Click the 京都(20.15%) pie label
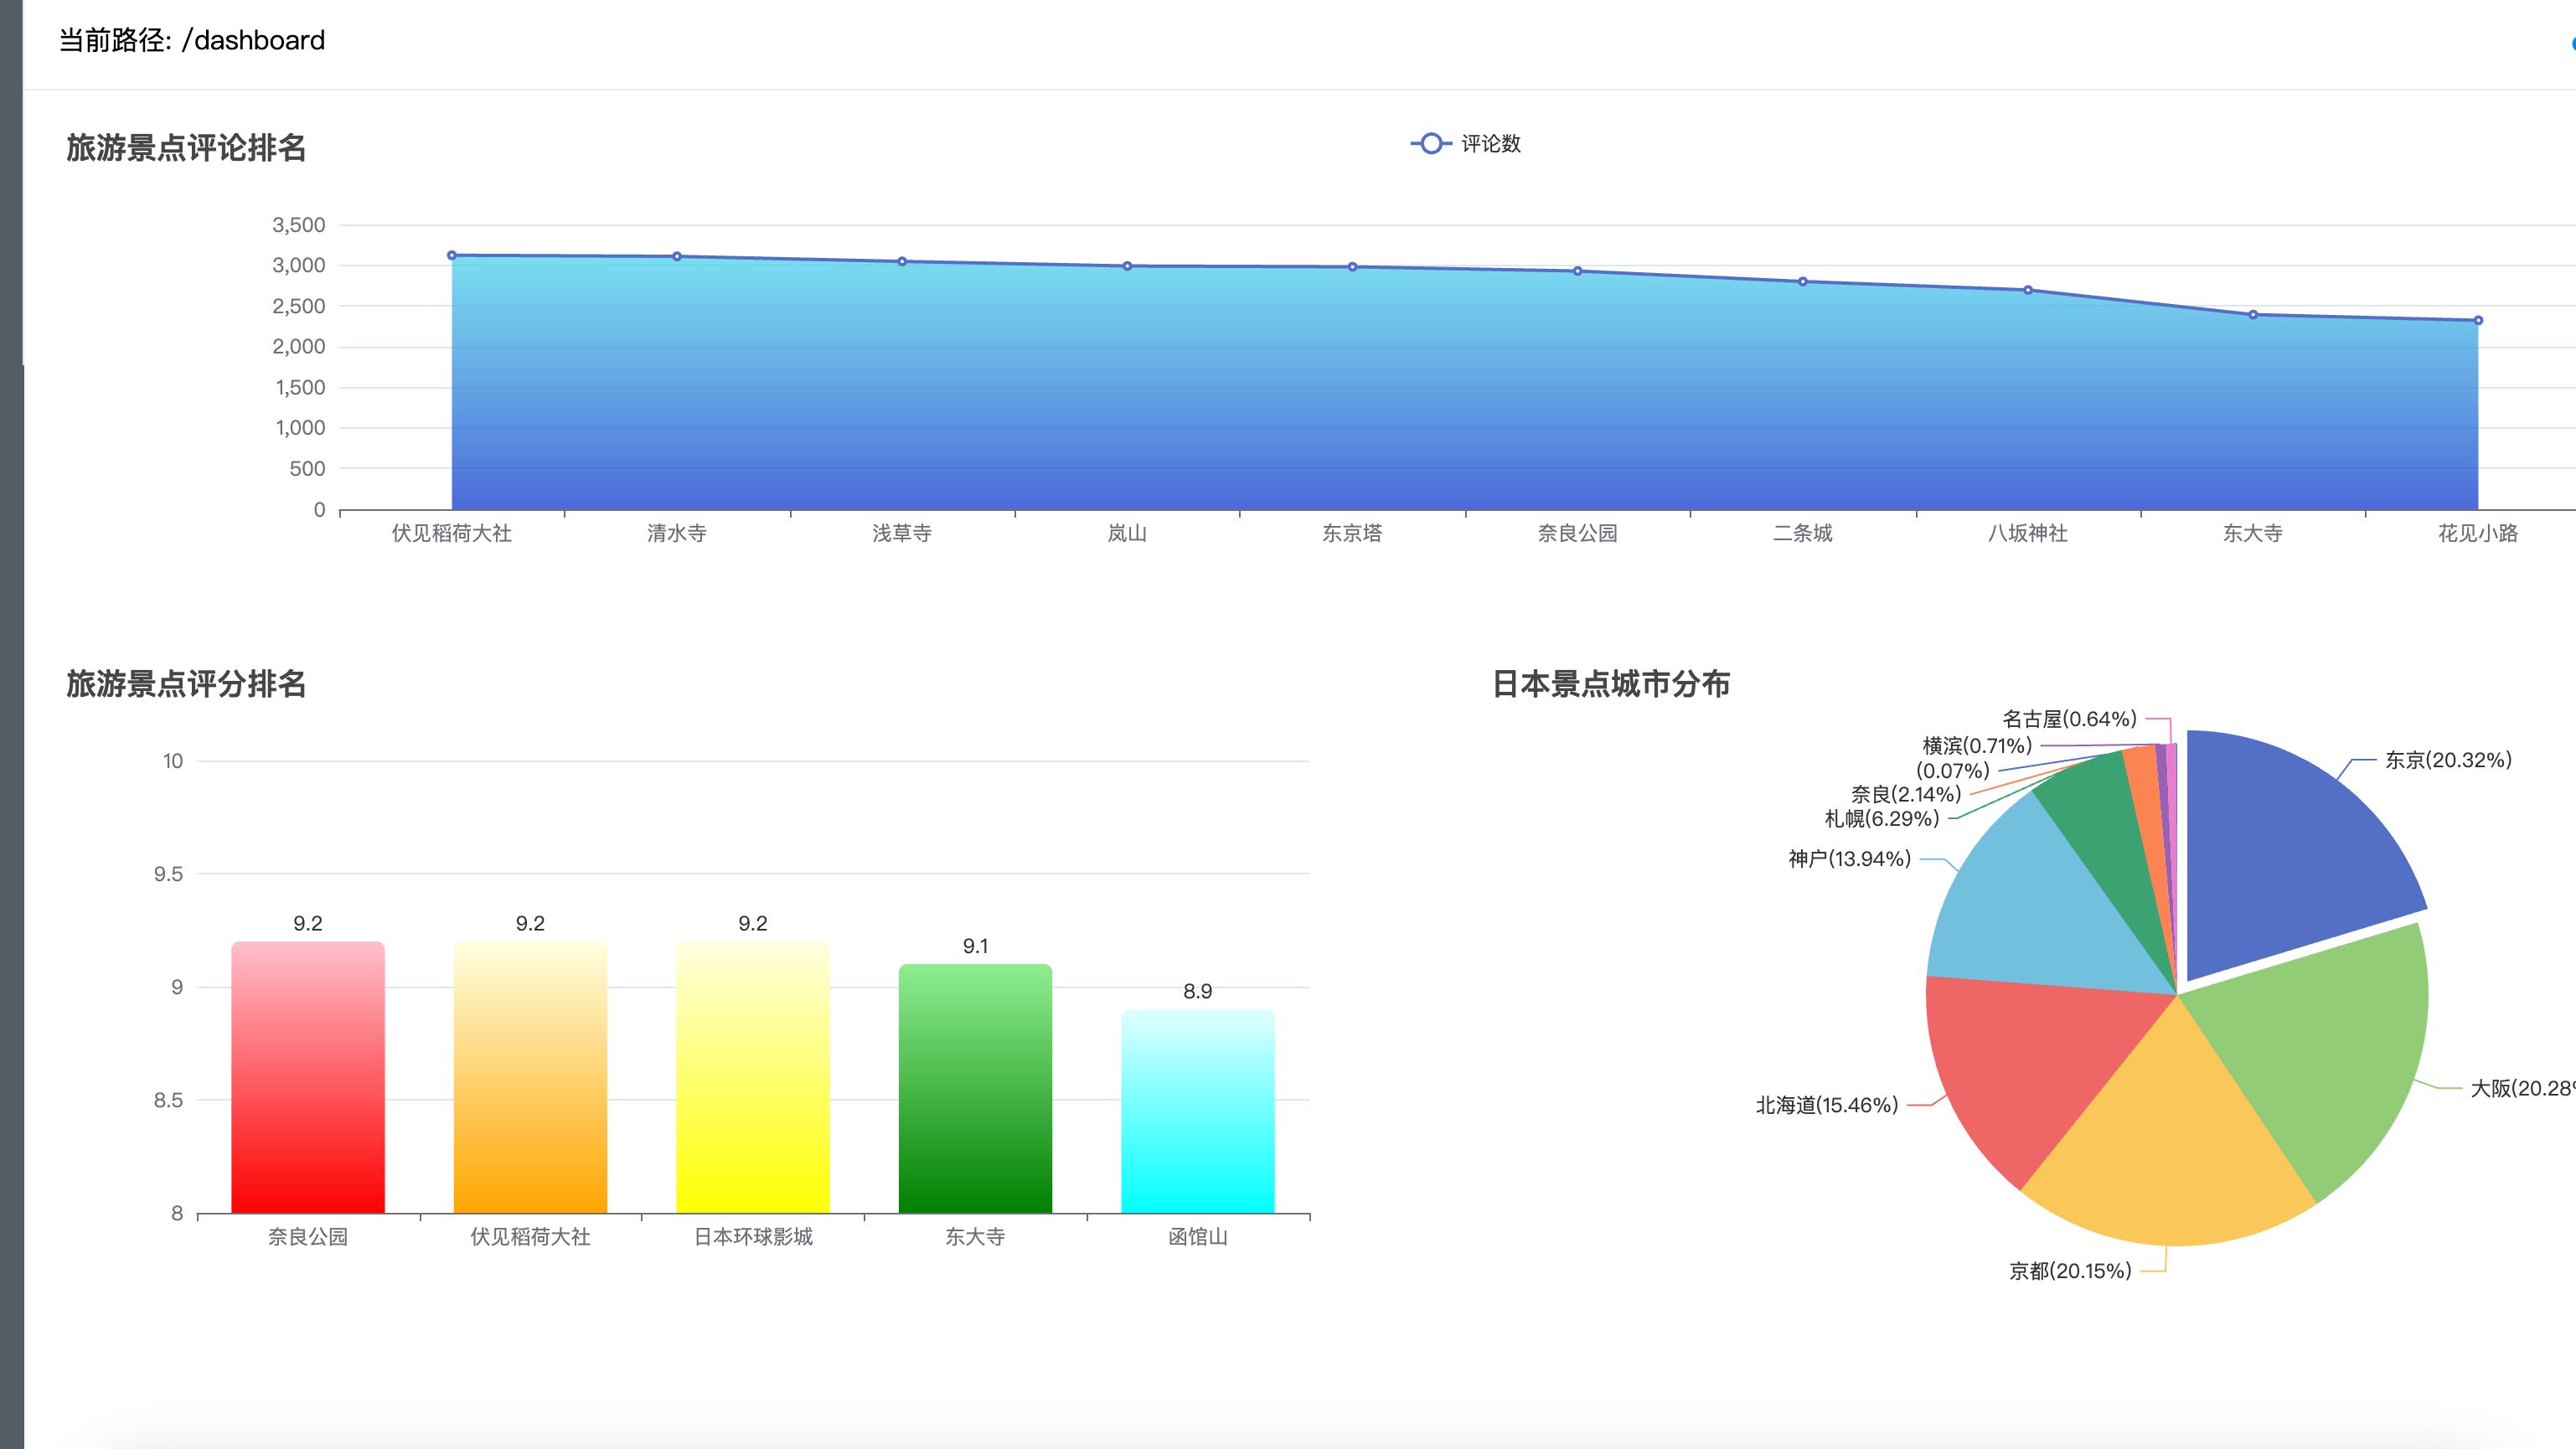Viewport: 2576px width, 1449px height. 2070,1271
